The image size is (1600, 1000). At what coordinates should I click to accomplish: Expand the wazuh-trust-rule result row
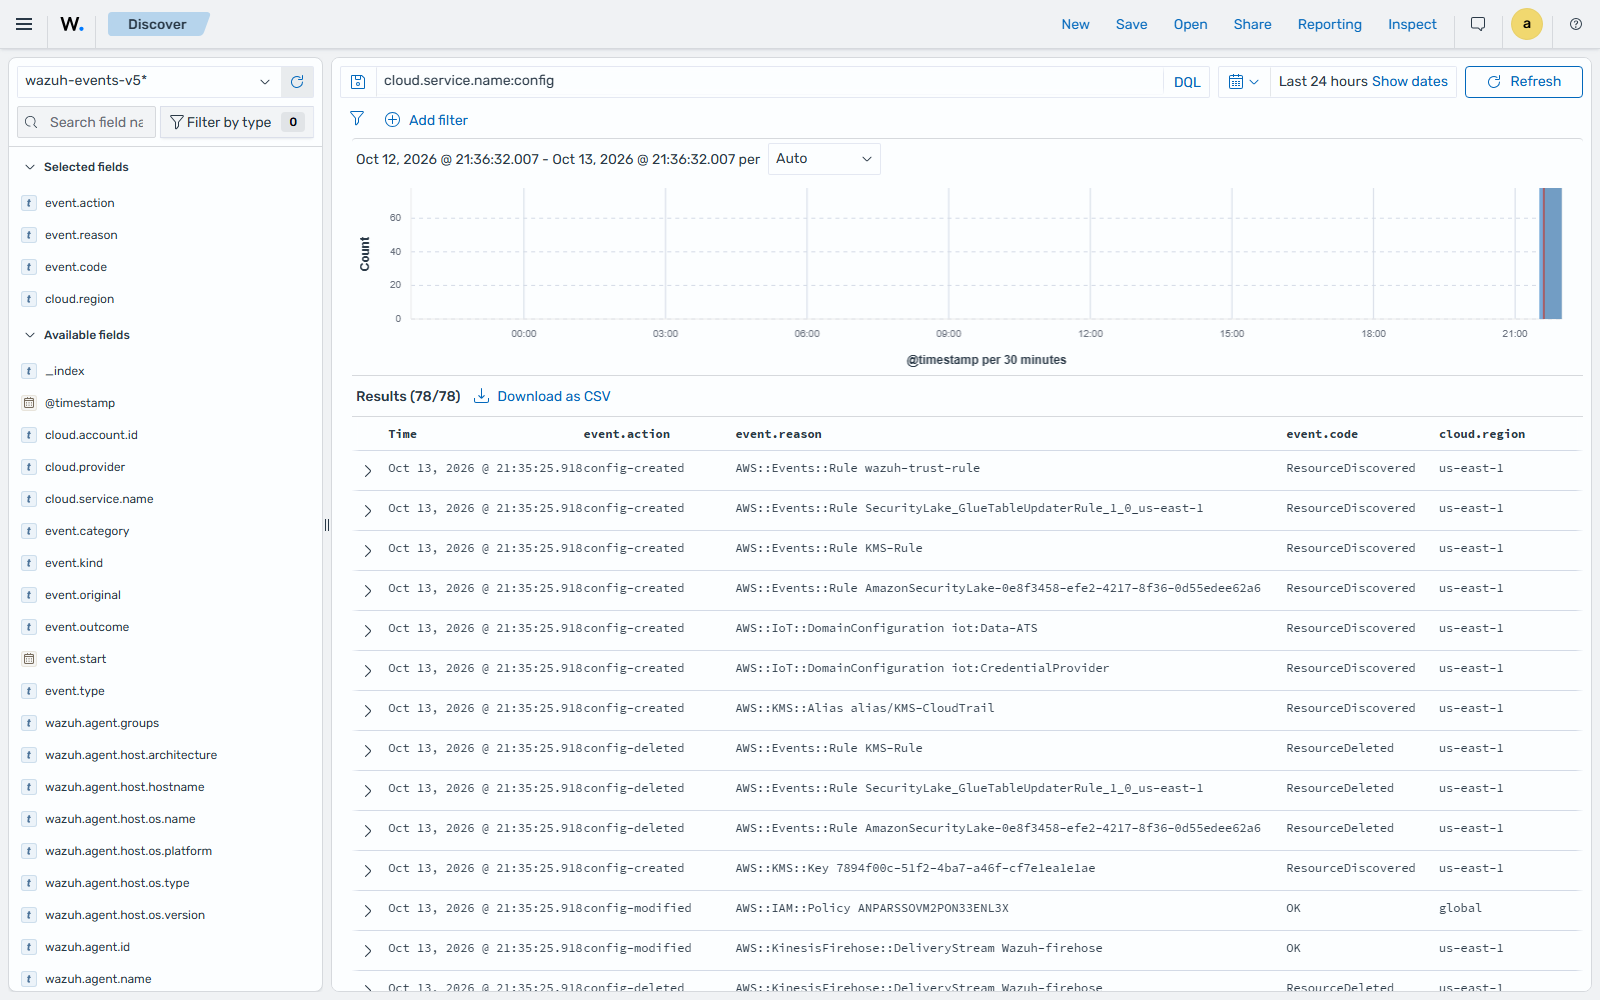coord(368,470)
